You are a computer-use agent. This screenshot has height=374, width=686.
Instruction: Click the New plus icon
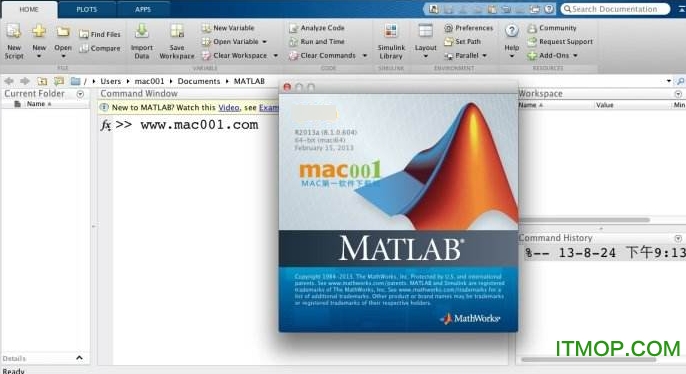pyautogui.click(x=39, y=31)
